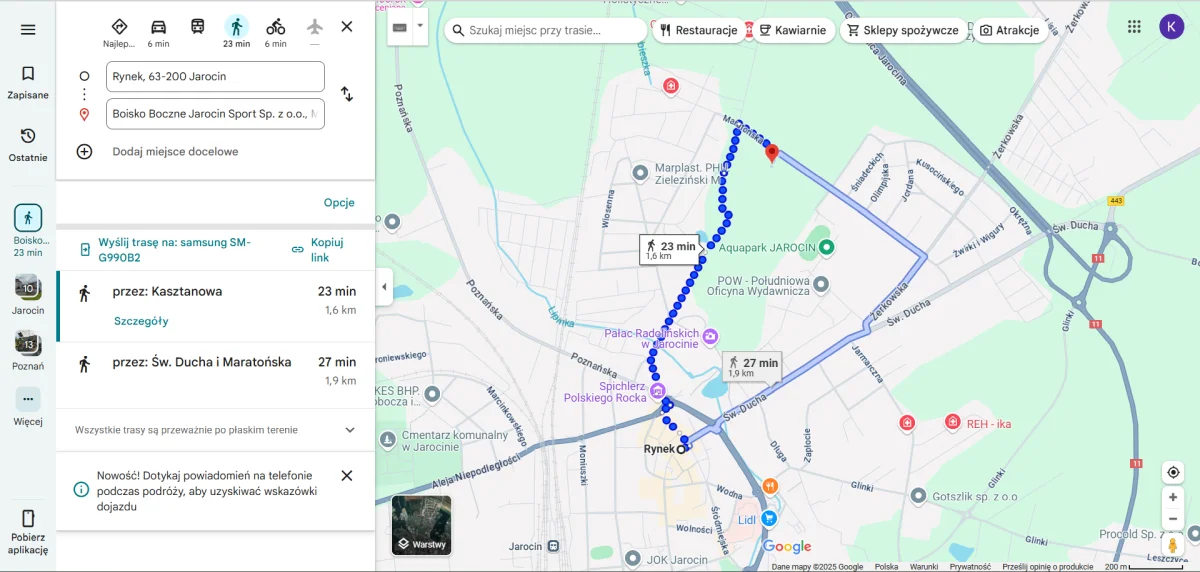Open Warunki terms link
The height and width of the screenshot is (572, 1200).
tap(923, 566)
